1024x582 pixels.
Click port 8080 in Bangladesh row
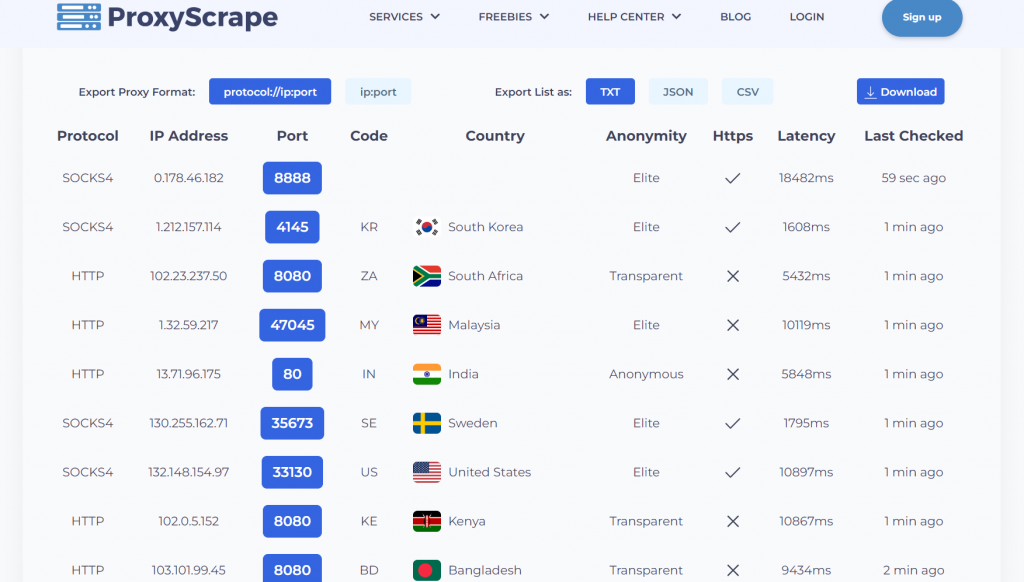pos(292,568)
